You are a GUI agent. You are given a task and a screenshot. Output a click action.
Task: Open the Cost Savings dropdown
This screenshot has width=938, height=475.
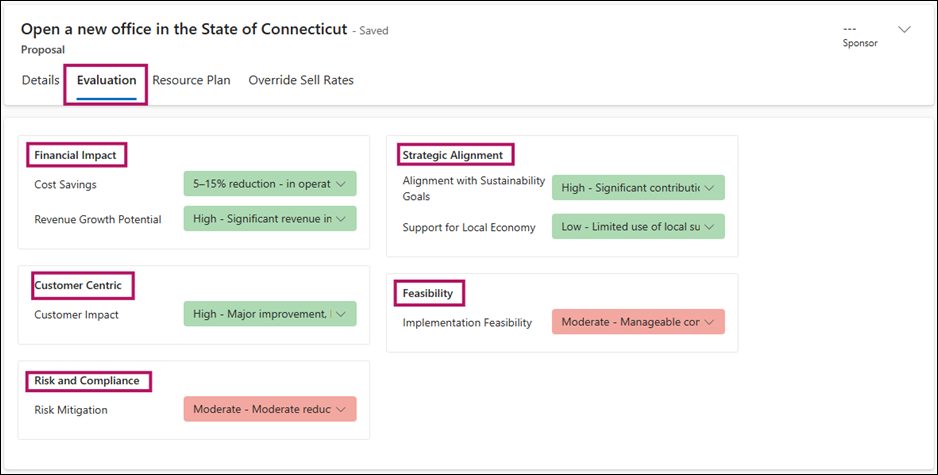(270, 184)
